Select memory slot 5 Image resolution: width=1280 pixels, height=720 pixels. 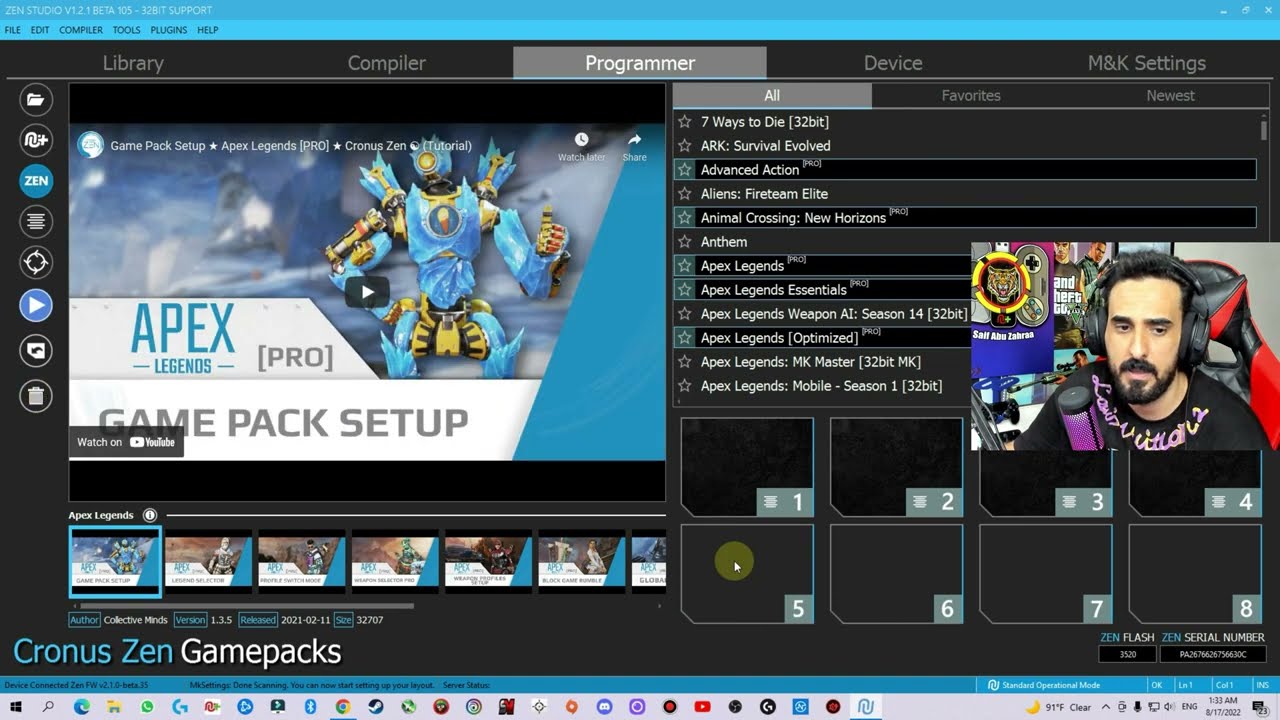click(x=747, y=574)
